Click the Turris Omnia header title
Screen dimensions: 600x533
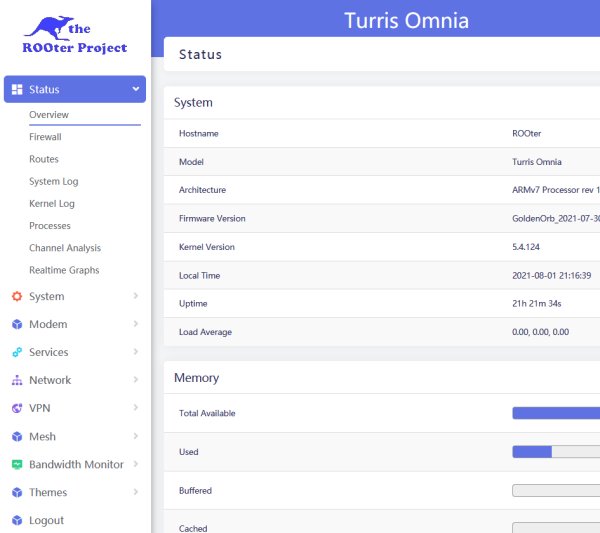[x=406, y=20]
